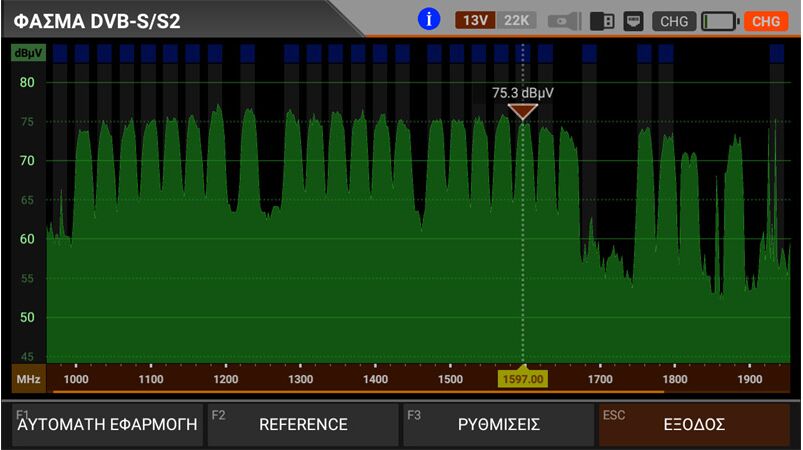Screen dimensions: 803x450
Task: Click the red triangle marker at 75.3 dBµV
Action: point(522,112)
